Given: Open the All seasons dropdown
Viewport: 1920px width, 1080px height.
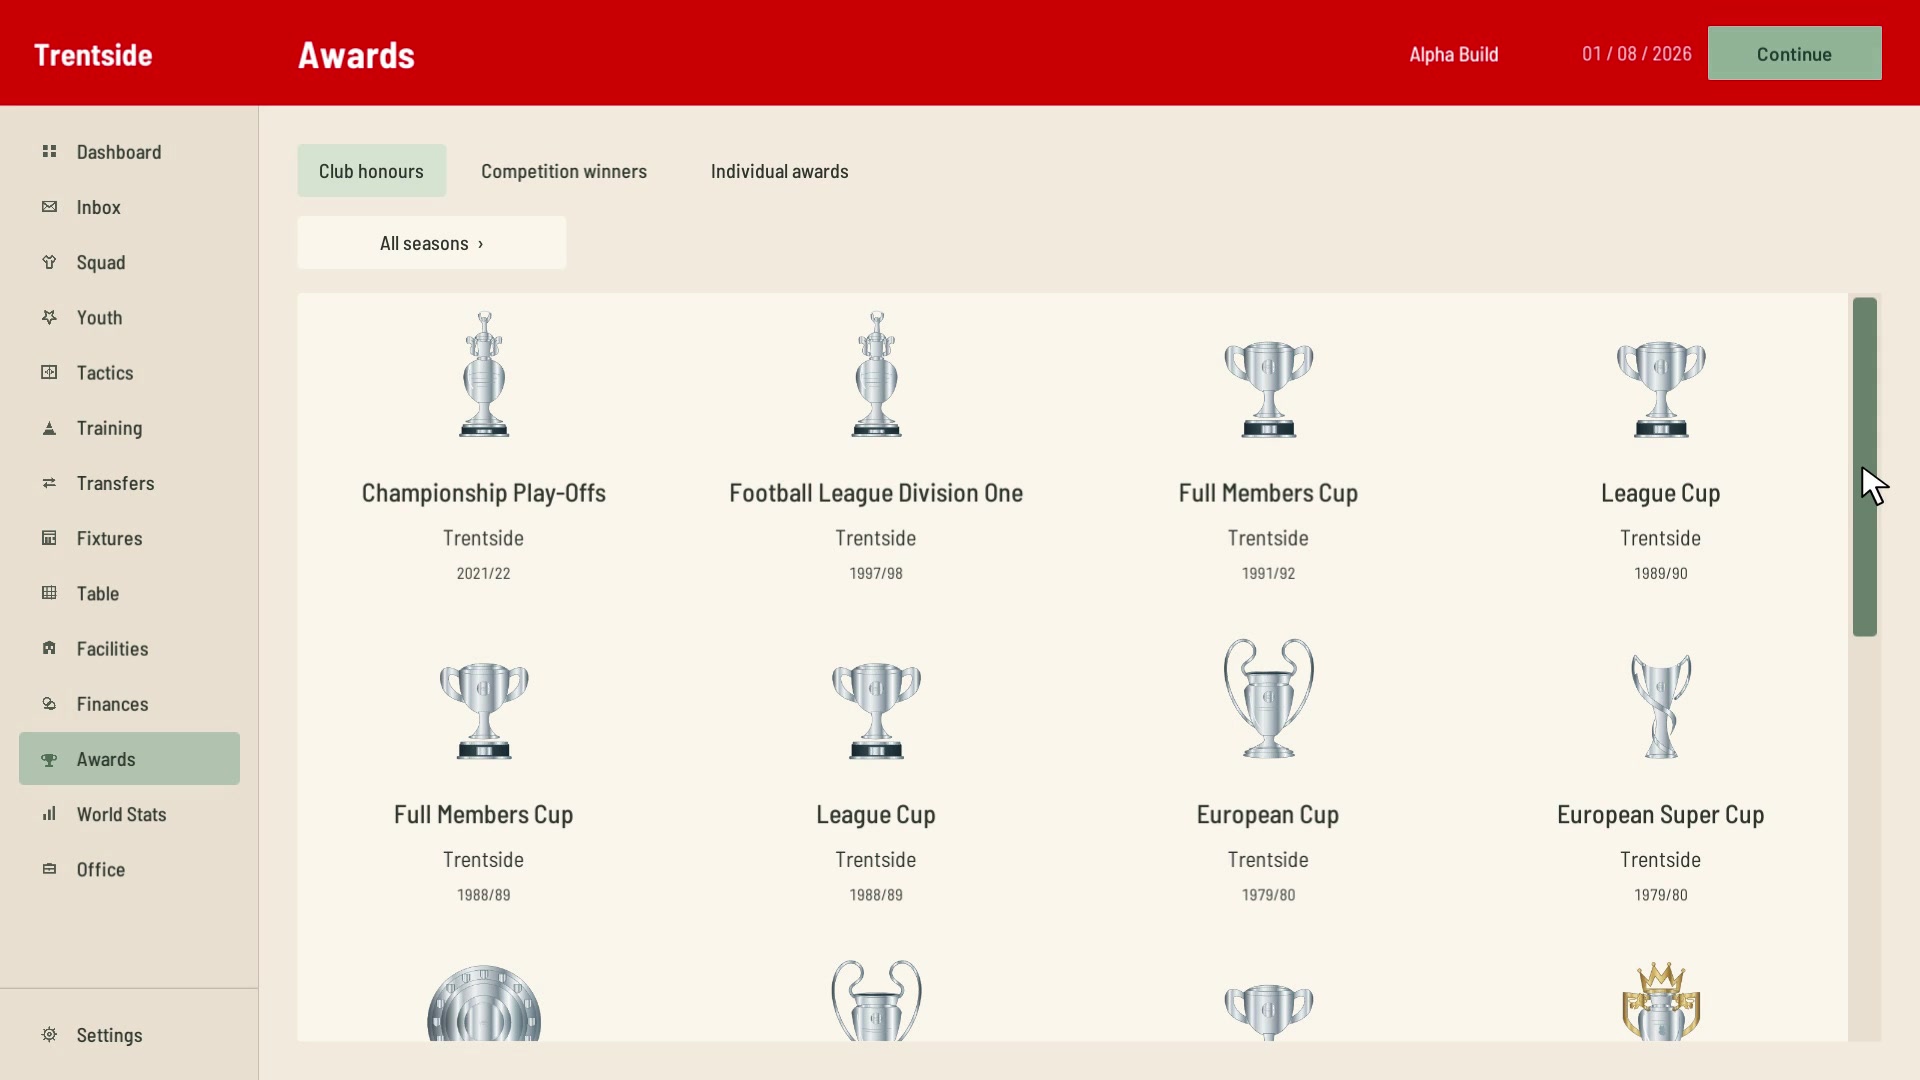Looking at the screenshot, I should click(432, 243).
